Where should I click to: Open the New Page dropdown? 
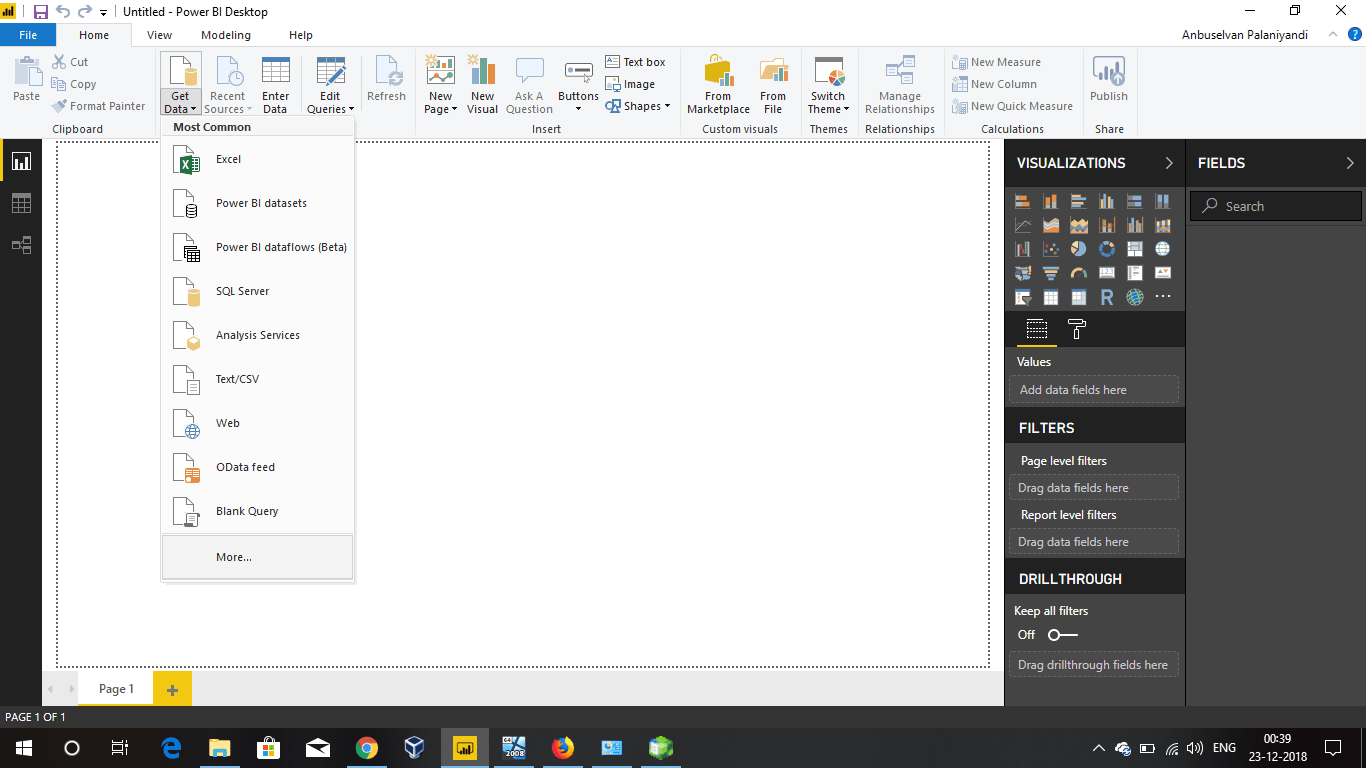click(x=440, y=103)
